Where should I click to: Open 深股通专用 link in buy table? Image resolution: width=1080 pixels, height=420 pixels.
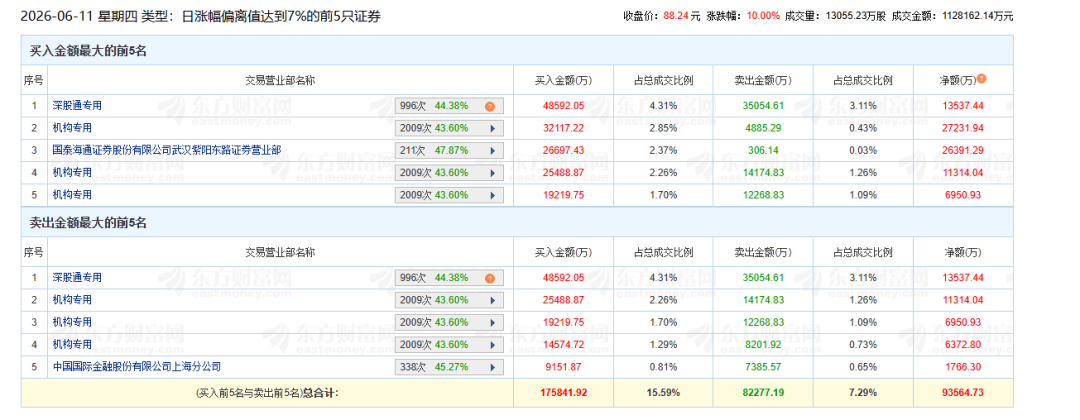tap(77, 106)
